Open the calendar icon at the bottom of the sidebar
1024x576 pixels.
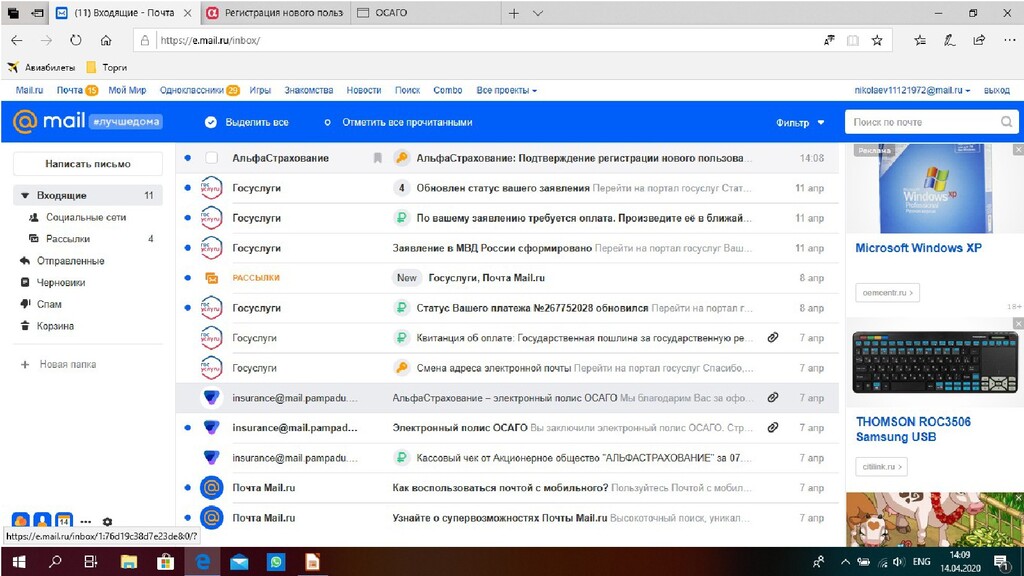64,520
